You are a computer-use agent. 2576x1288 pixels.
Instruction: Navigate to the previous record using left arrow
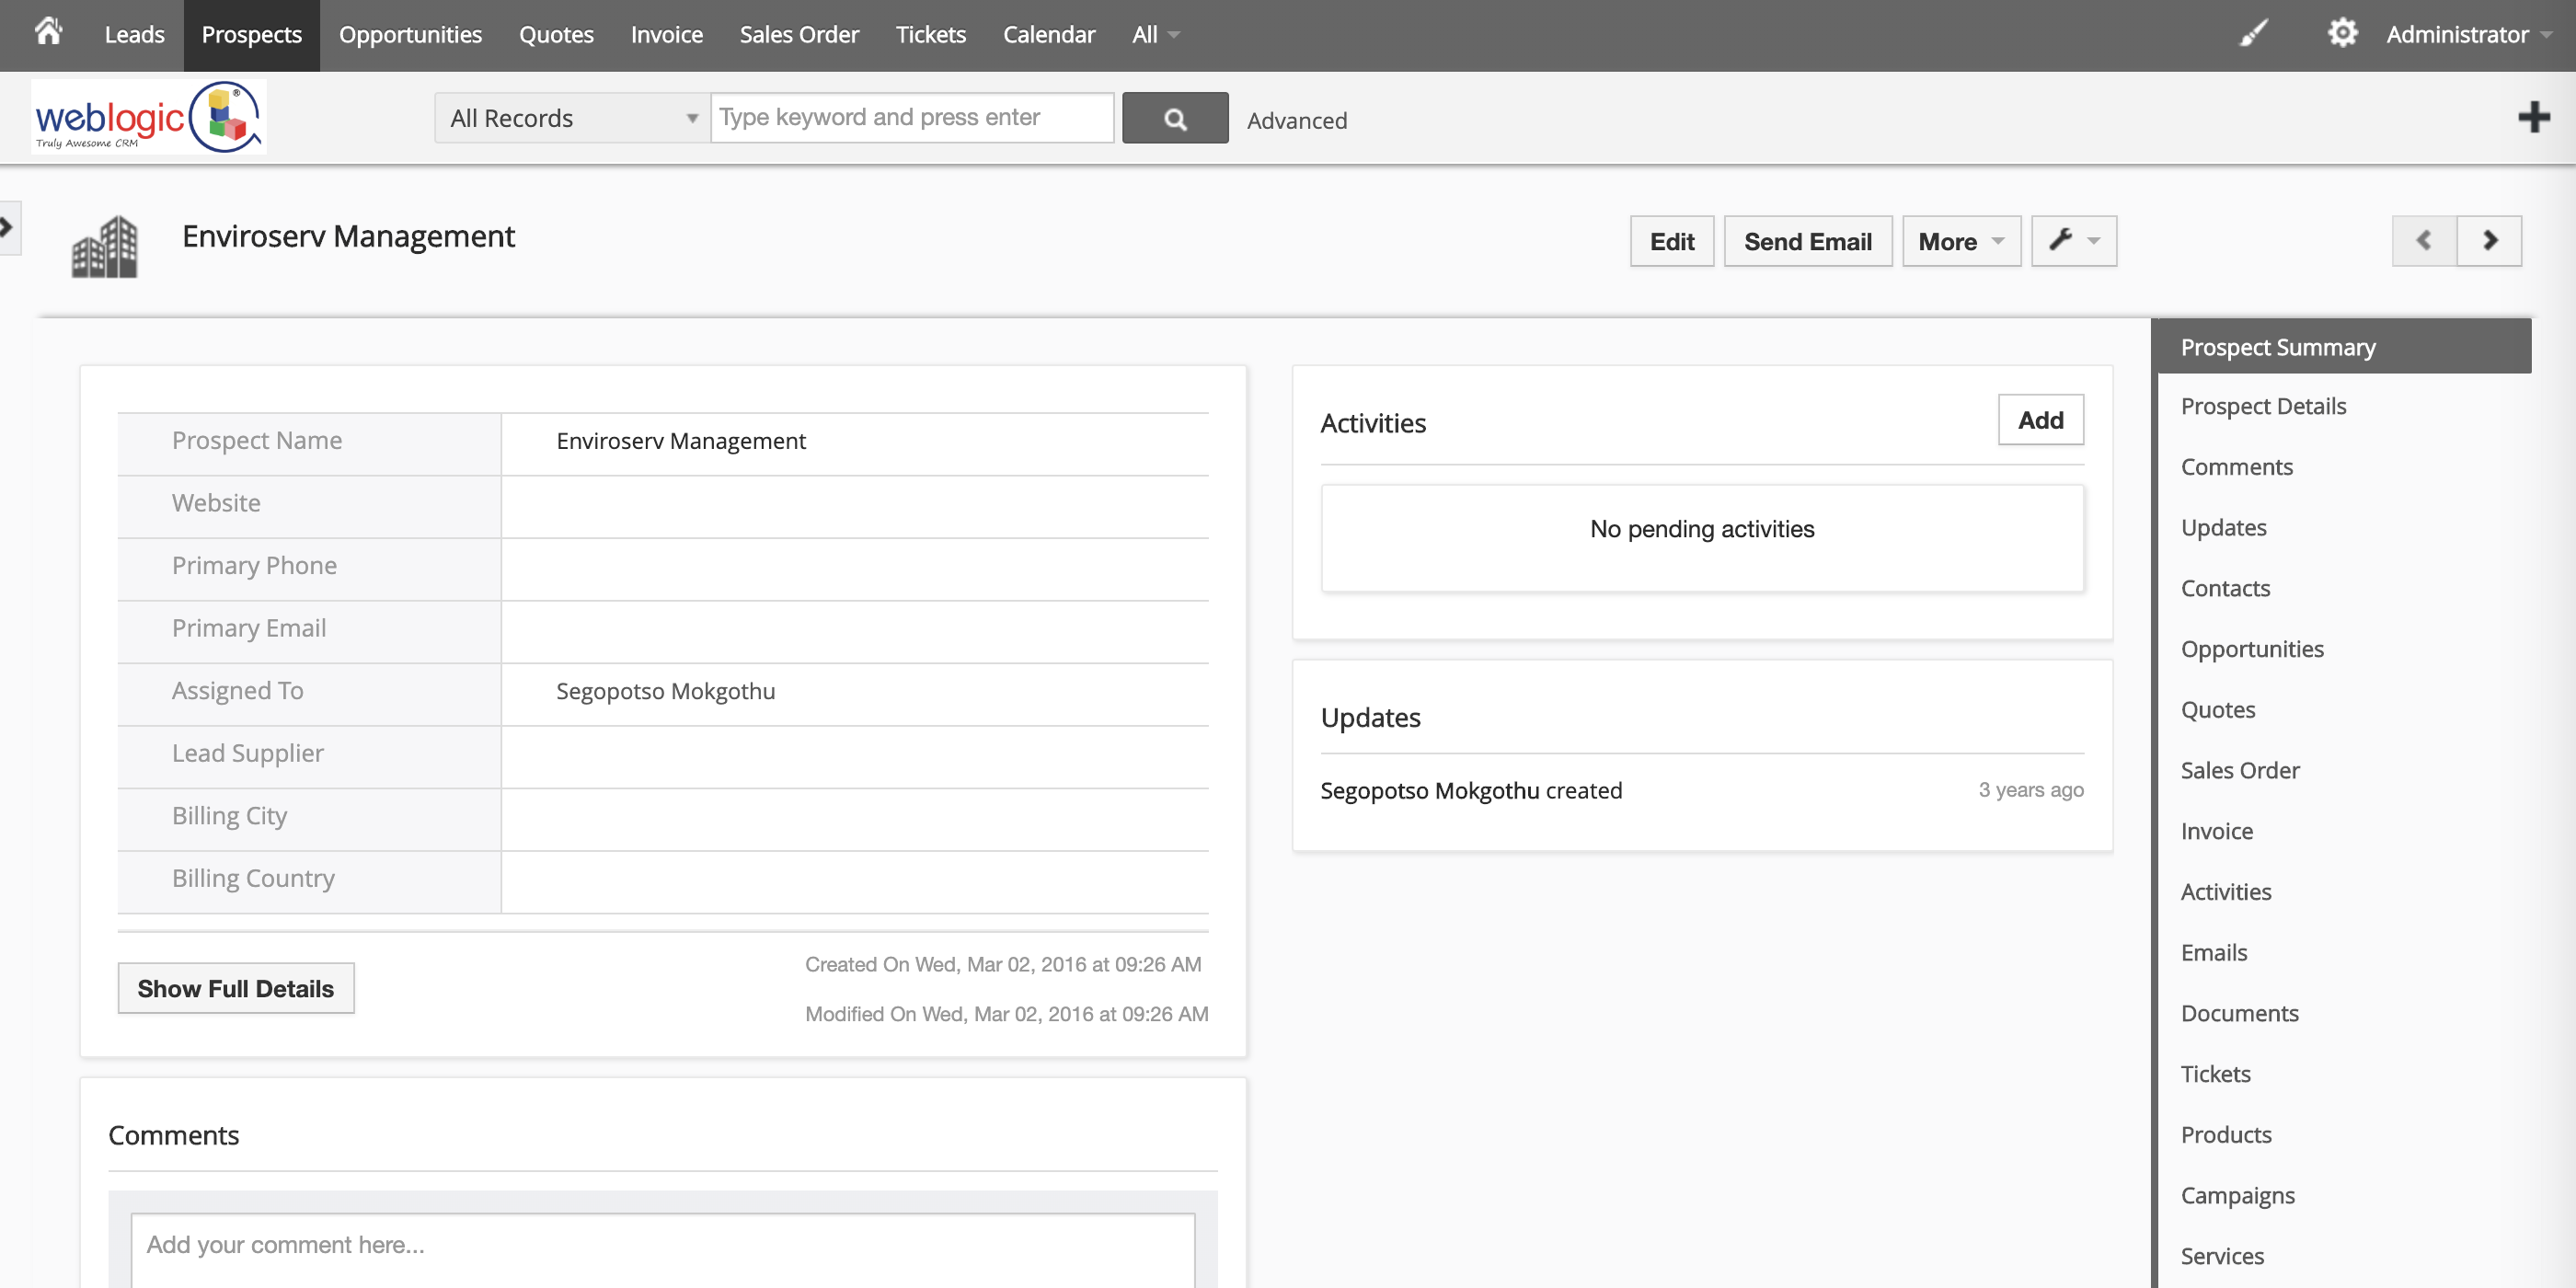2423,241
